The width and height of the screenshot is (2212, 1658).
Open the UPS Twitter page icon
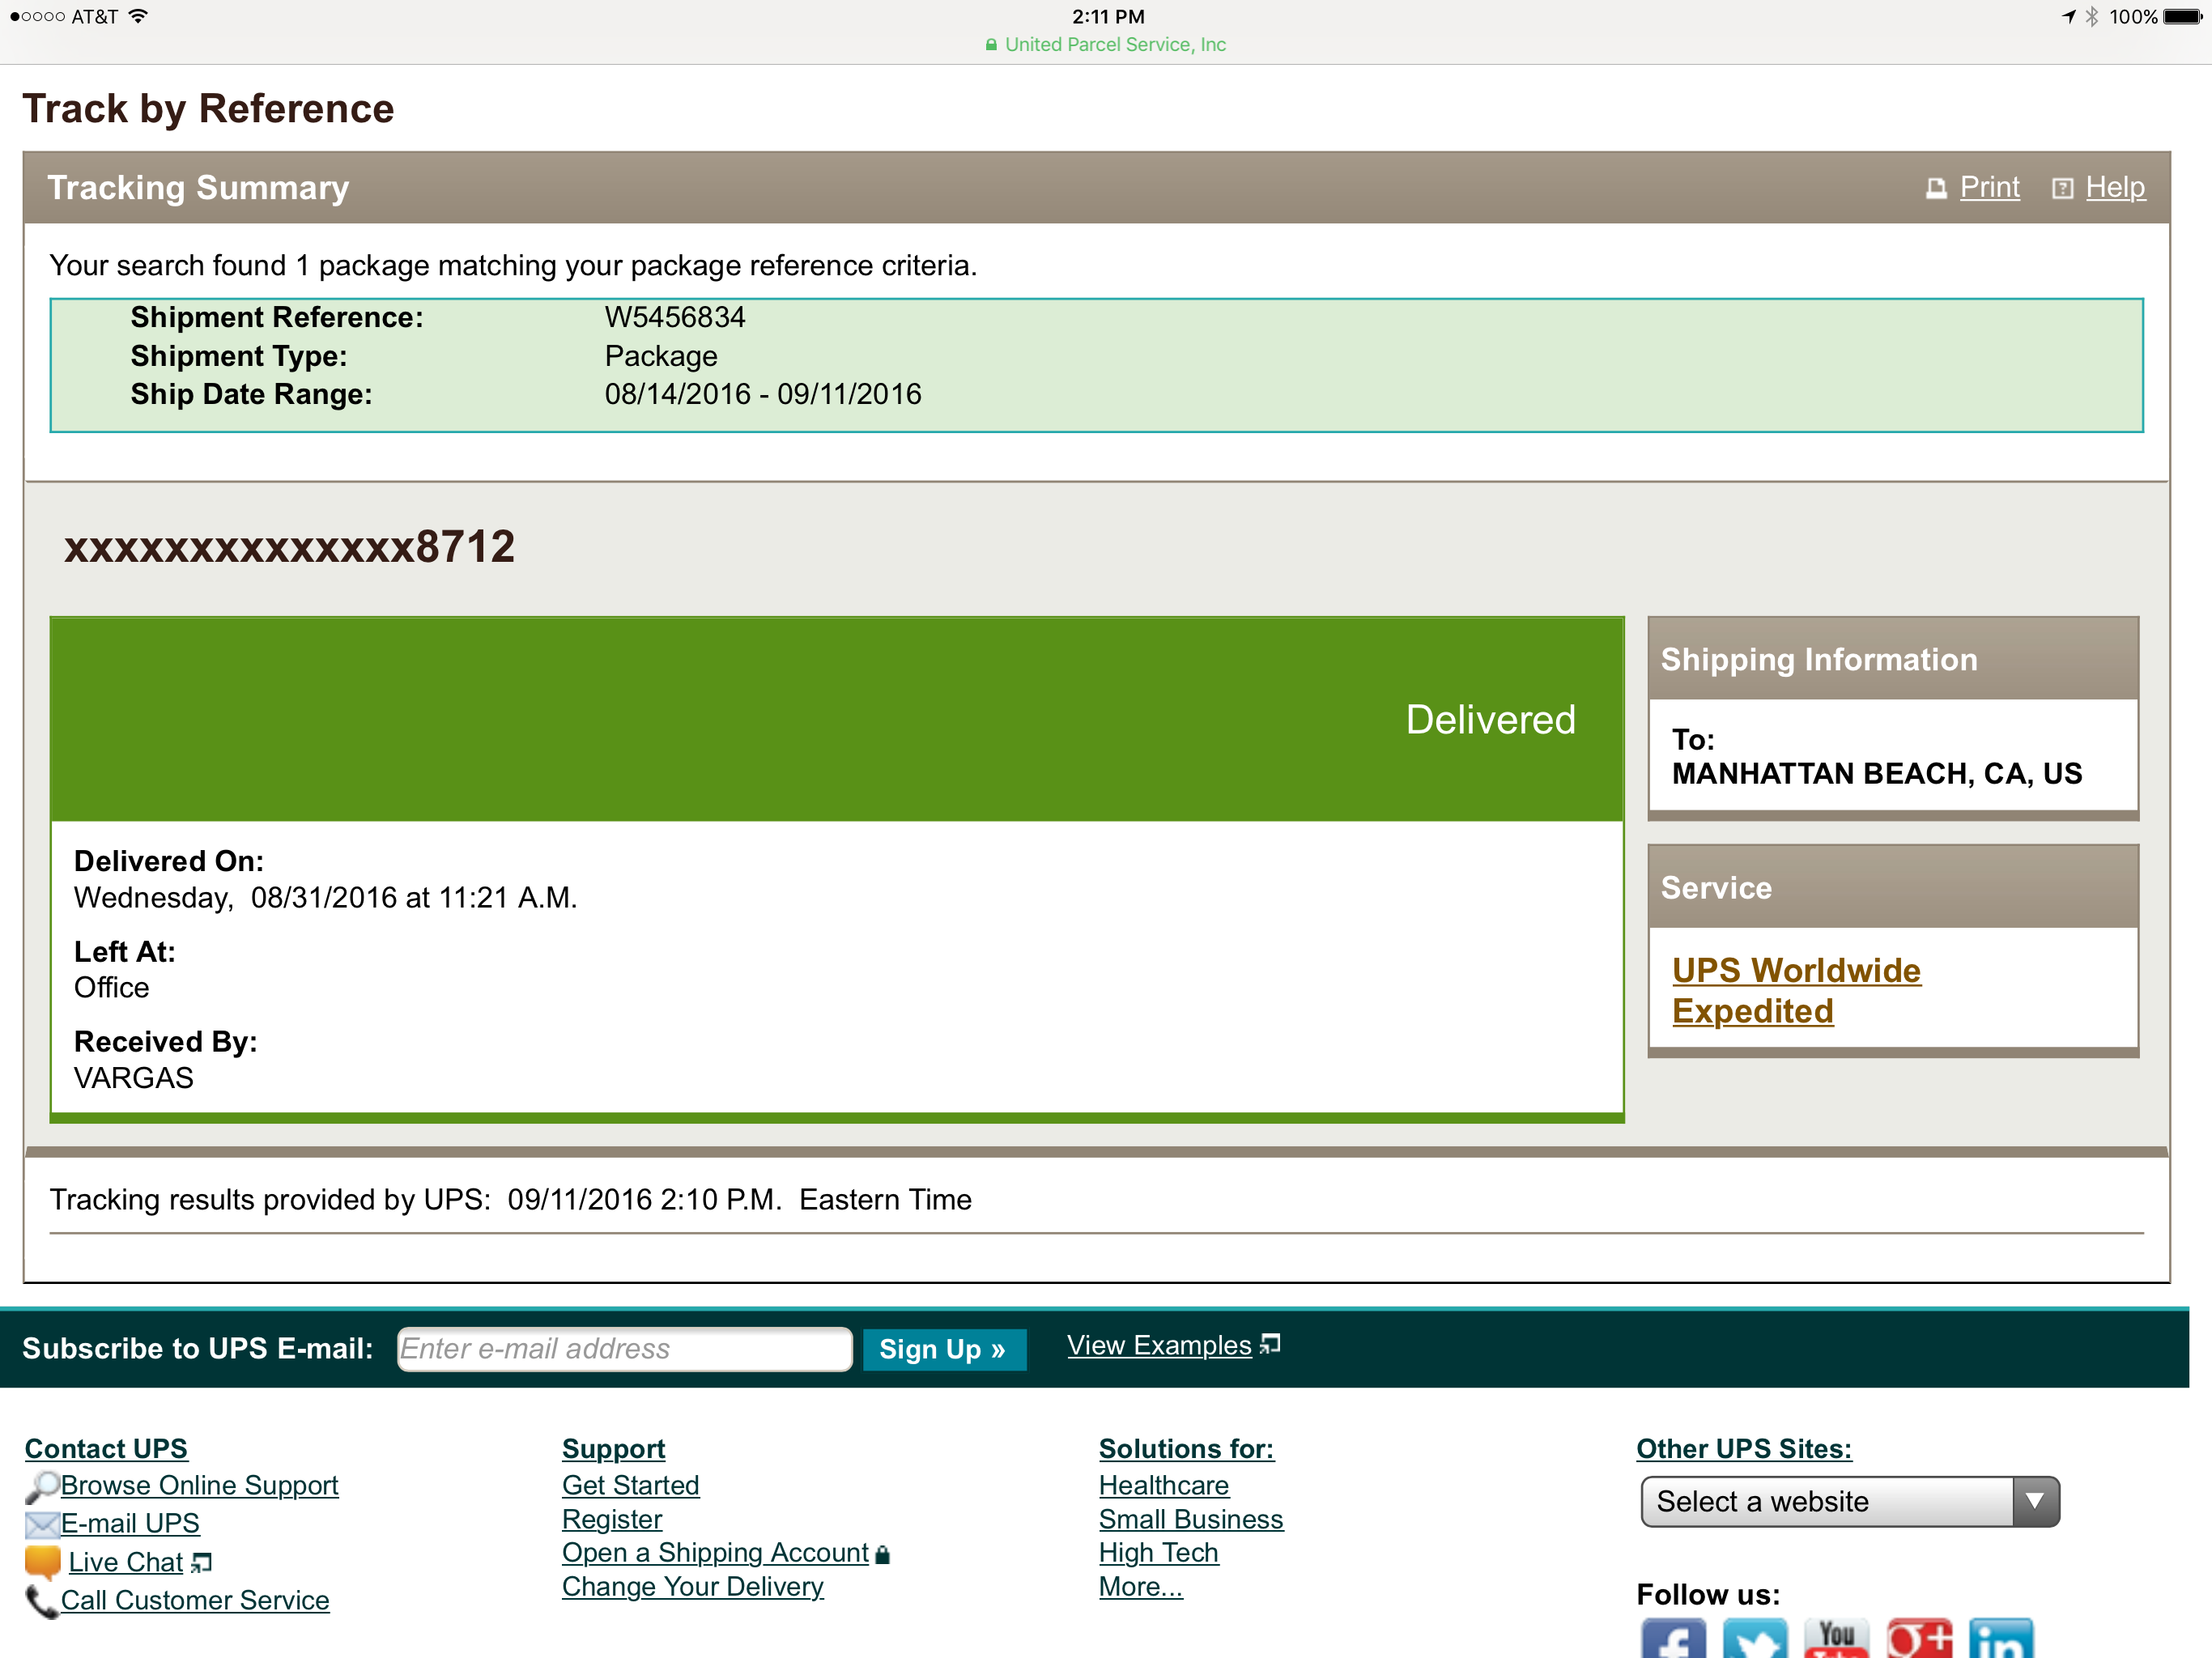point(1755,1638)
